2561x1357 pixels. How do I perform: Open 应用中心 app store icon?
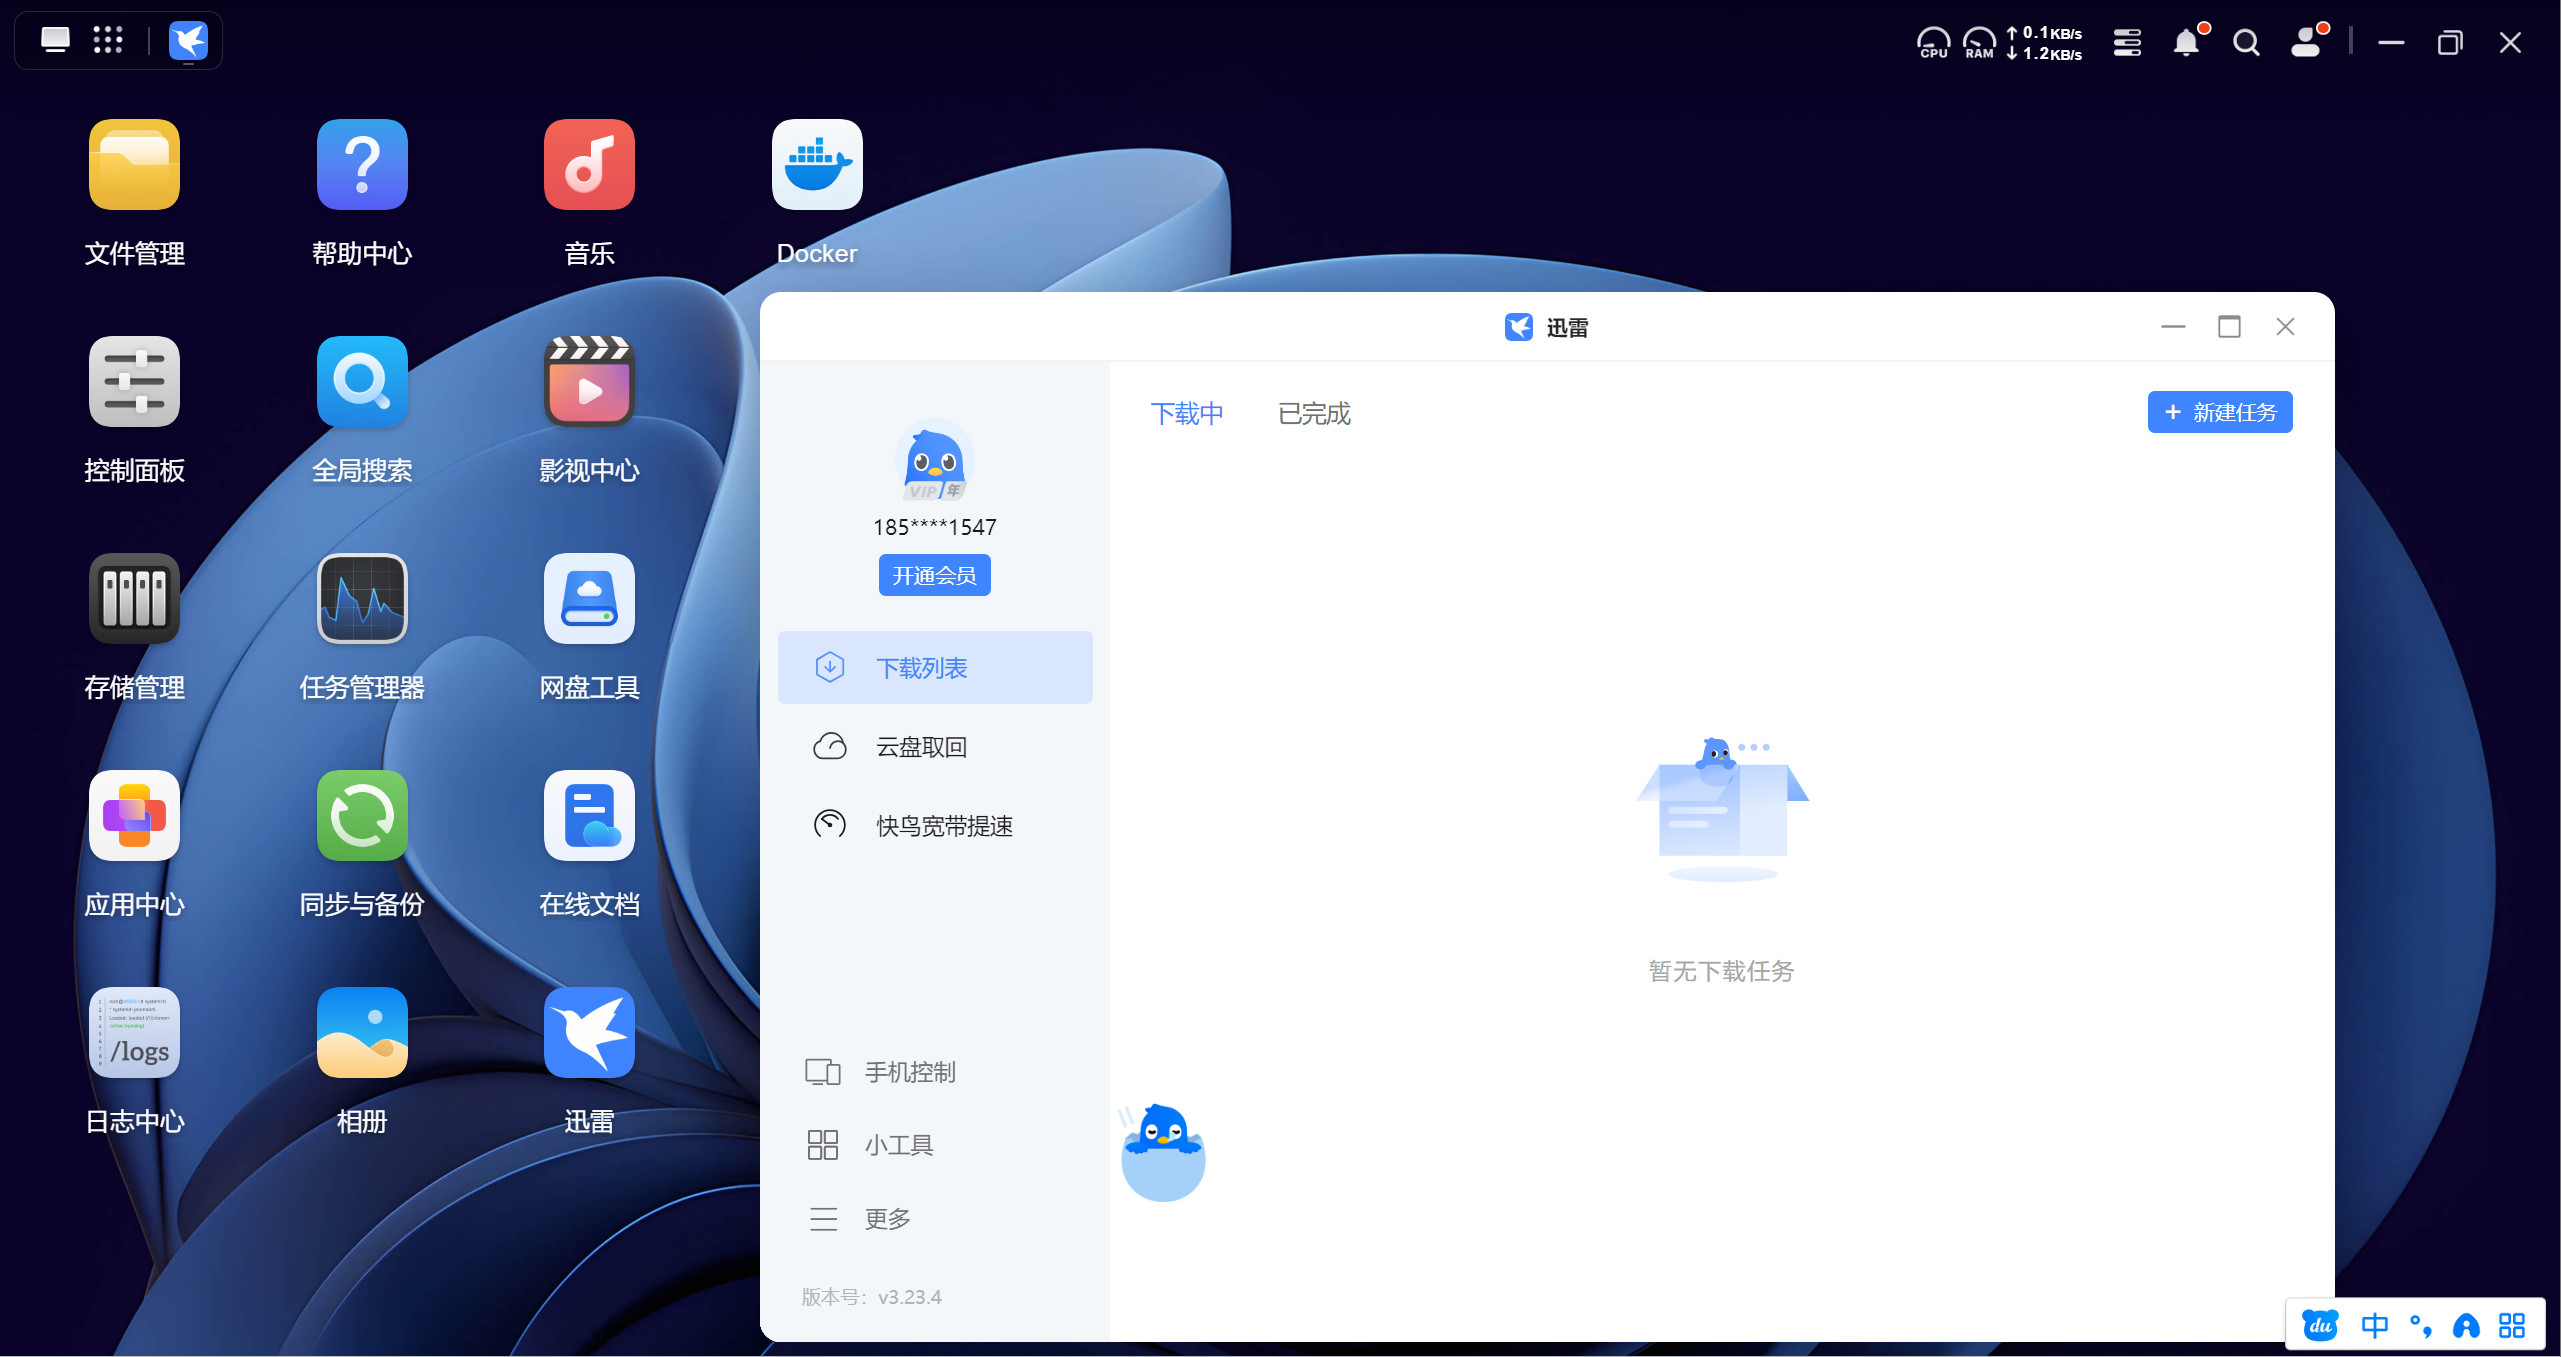click(134, 816)
